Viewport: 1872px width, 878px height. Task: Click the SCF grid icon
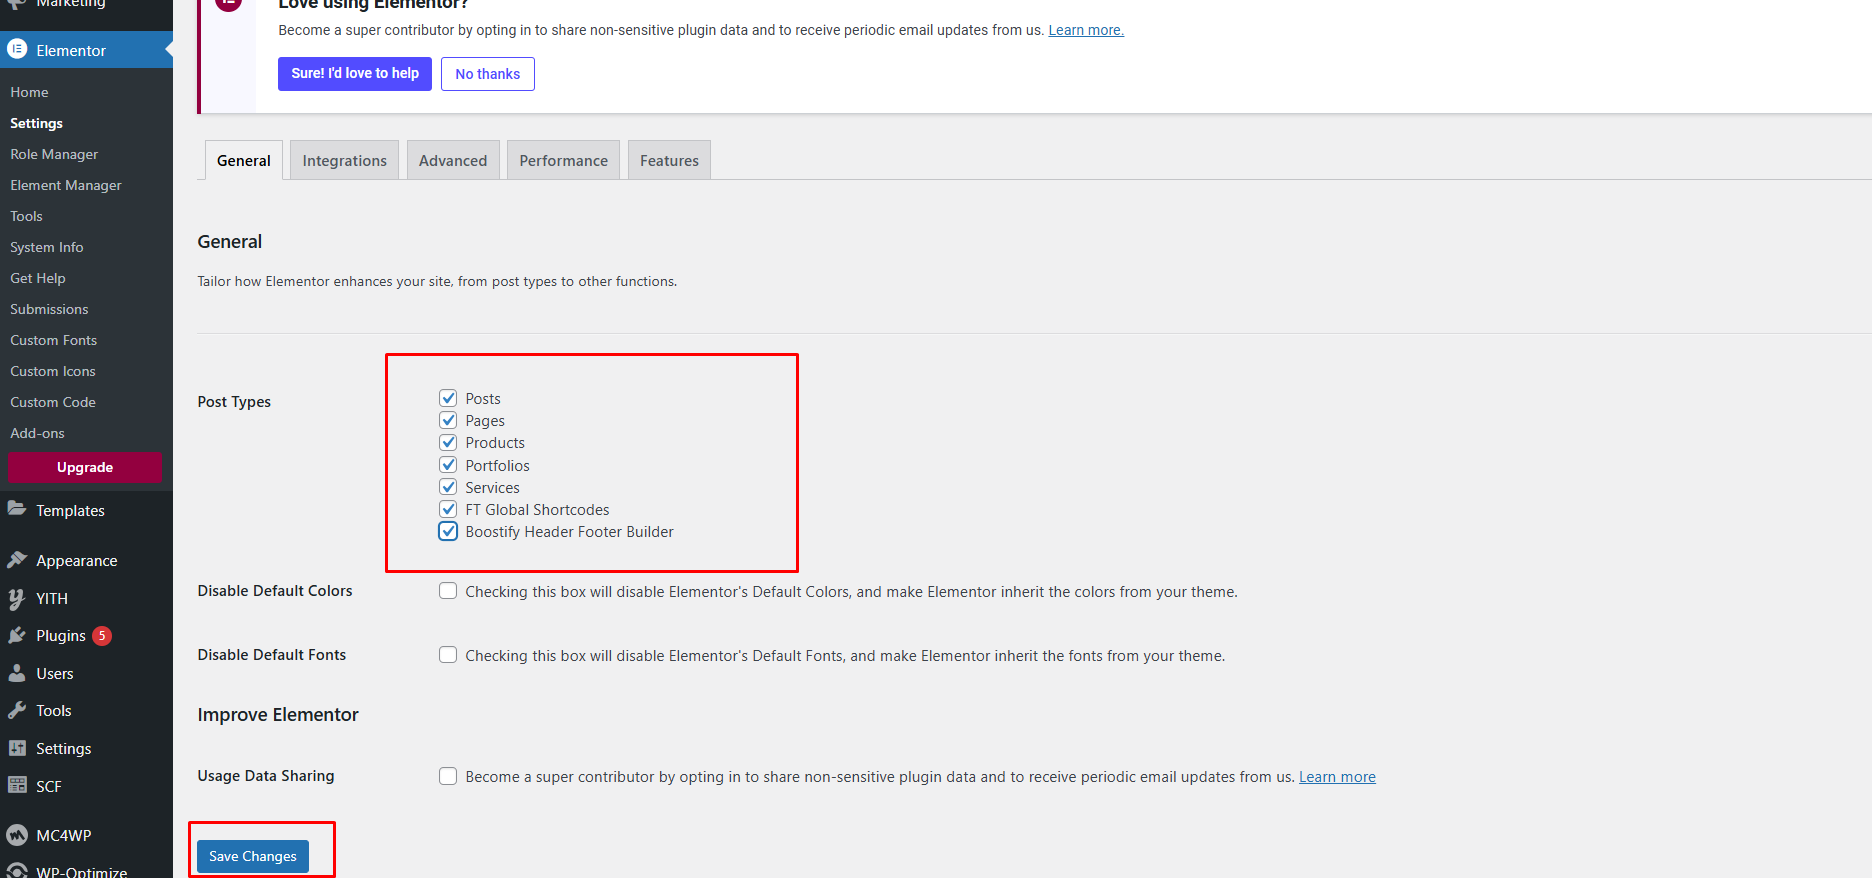pos(17,786)
